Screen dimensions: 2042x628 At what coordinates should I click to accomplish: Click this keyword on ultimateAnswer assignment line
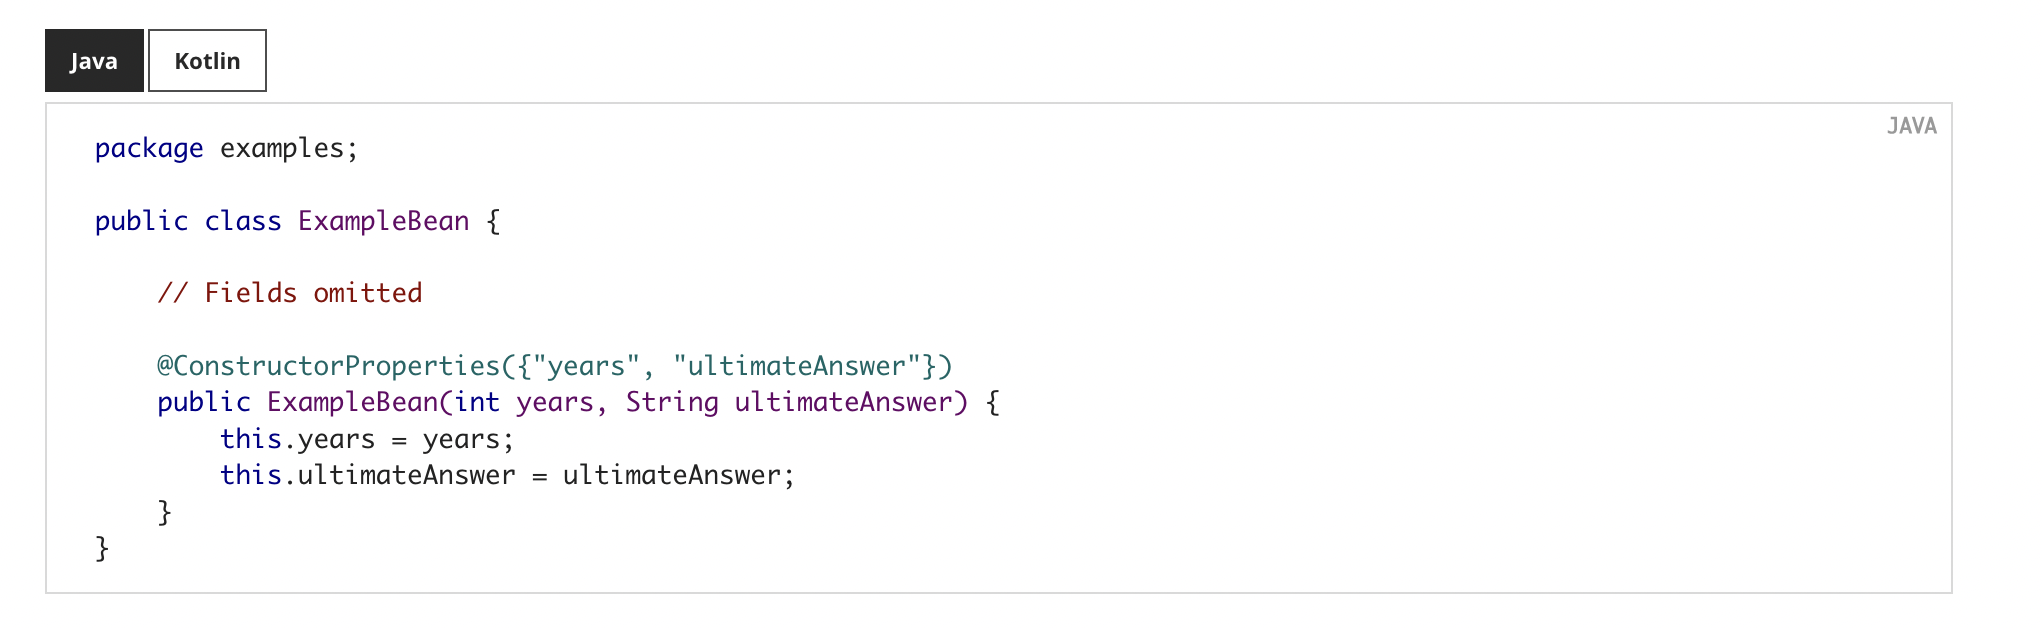[x=250, y=475]
